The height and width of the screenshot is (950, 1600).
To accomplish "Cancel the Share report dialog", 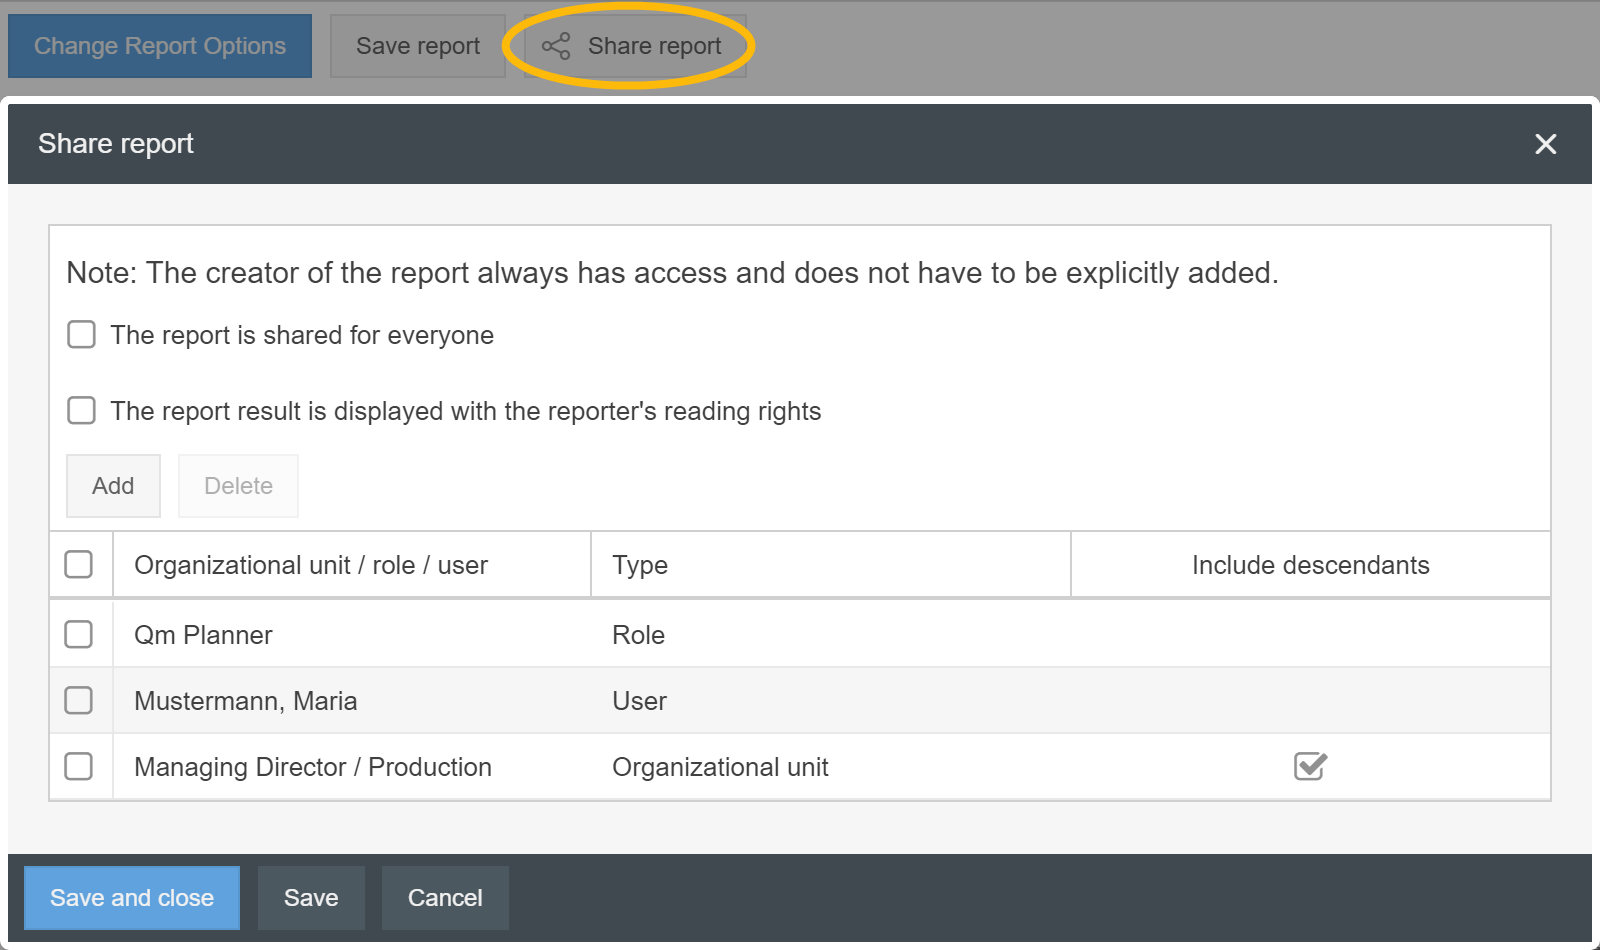I will click(445, 898).
